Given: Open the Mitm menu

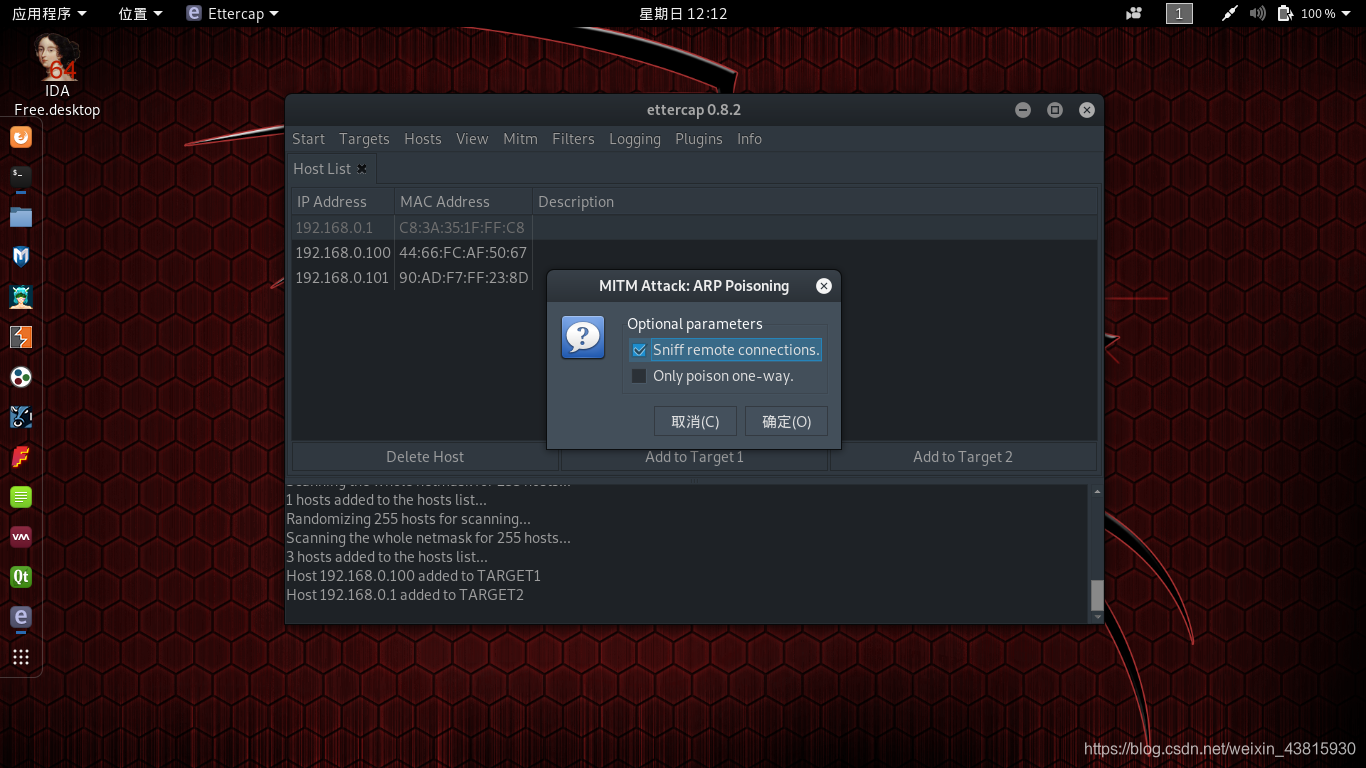Looking at the screenshot, I should pos(520,139).
